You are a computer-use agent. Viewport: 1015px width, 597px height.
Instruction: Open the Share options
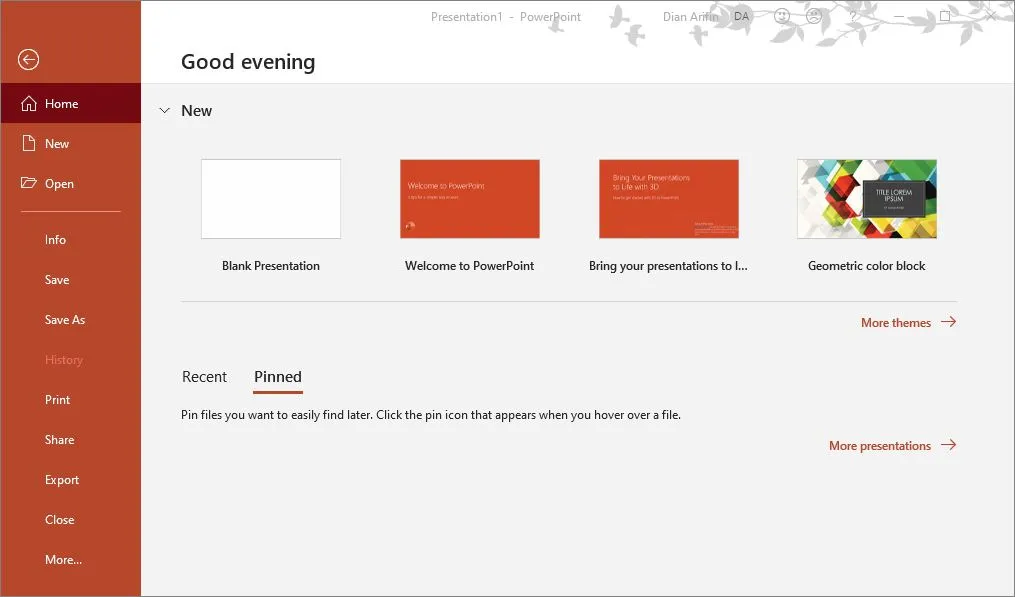(x=59, y=439)
